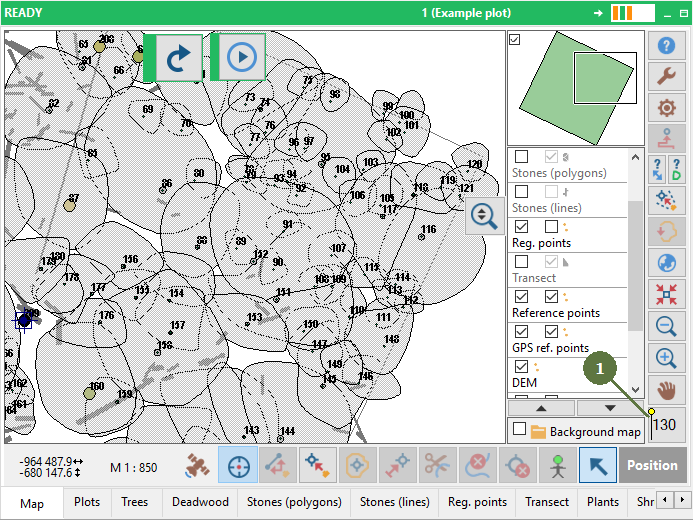This screenshot has width=693, height=520.
Task: Toggle the Background map checkbox
Action: [519, 429]
